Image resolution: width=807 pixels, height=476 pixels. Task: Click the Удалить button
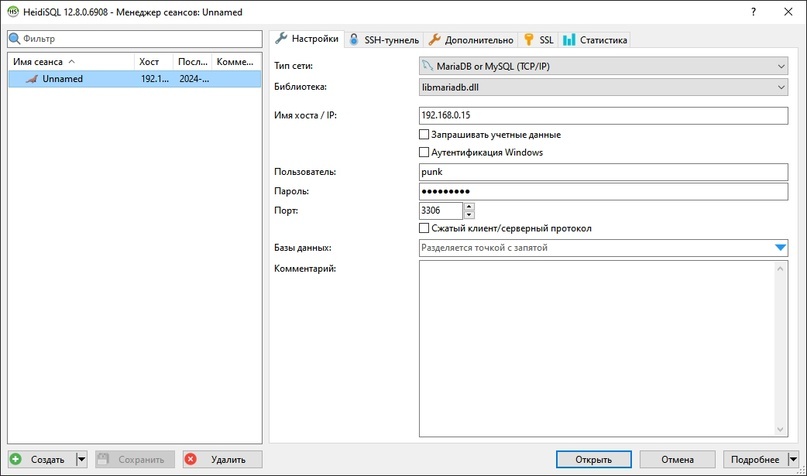pos(222,459)
